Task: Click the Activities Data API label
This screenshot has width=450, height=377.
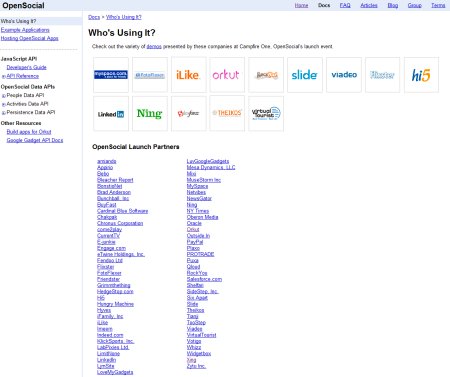Action: [27, 104]
